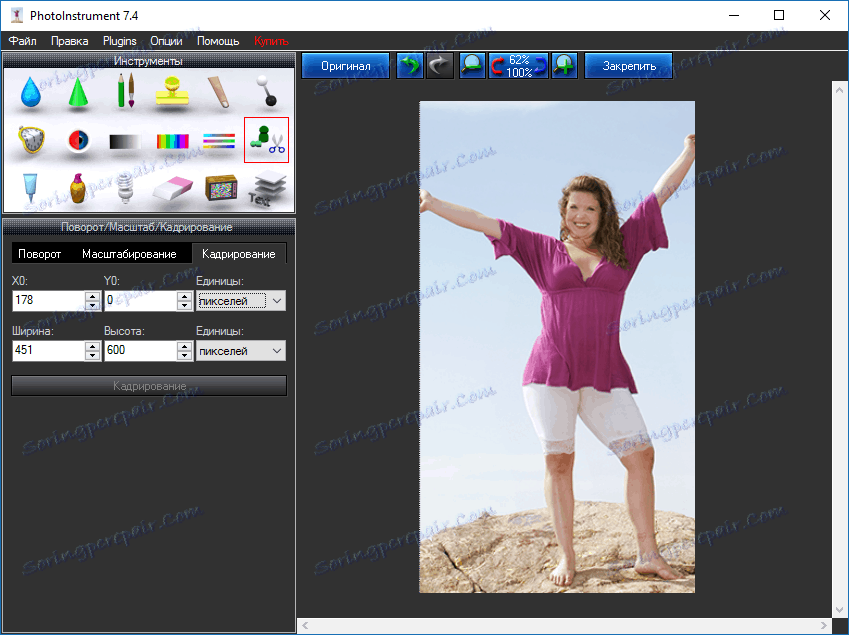Screen dimensions: 849x635
Task: Choose the pink eraser tool
Action: [x=173, y=187]
